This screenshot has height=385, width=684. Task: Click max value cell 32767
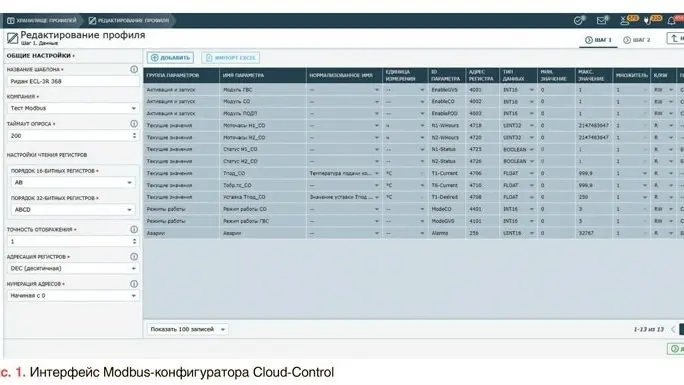(594, 233)
